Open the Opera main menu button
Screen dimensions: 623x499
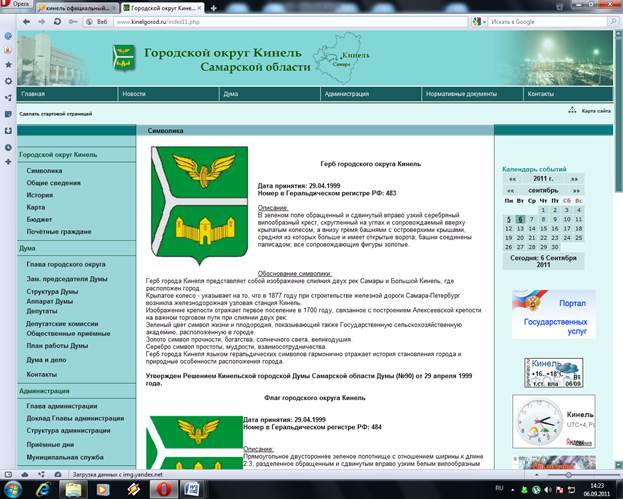(x=20, y=6)
